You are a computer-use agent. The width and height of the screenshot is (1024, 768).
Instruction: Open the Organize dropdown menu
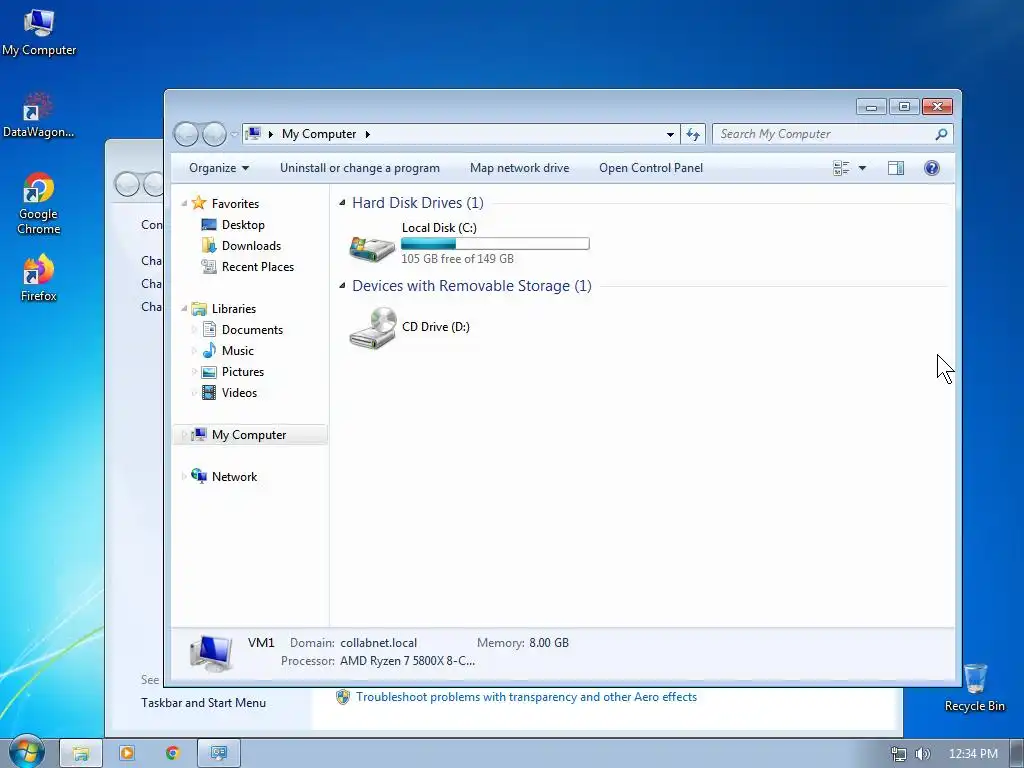click(219, 168)
